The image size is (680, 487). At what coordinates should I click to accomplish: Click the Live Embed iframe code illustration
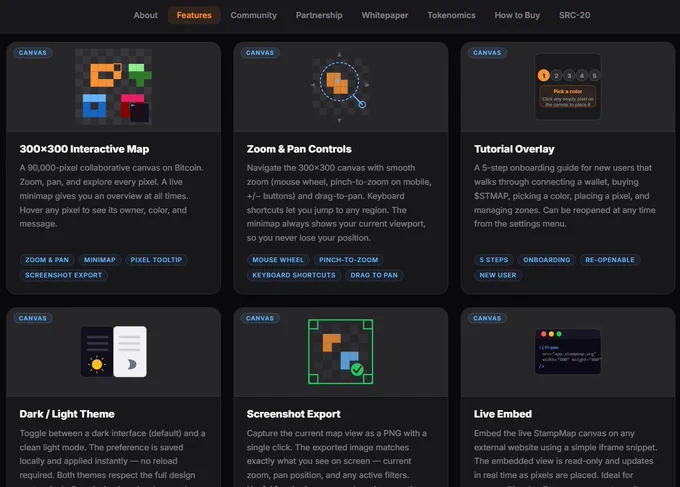[568, 352]
